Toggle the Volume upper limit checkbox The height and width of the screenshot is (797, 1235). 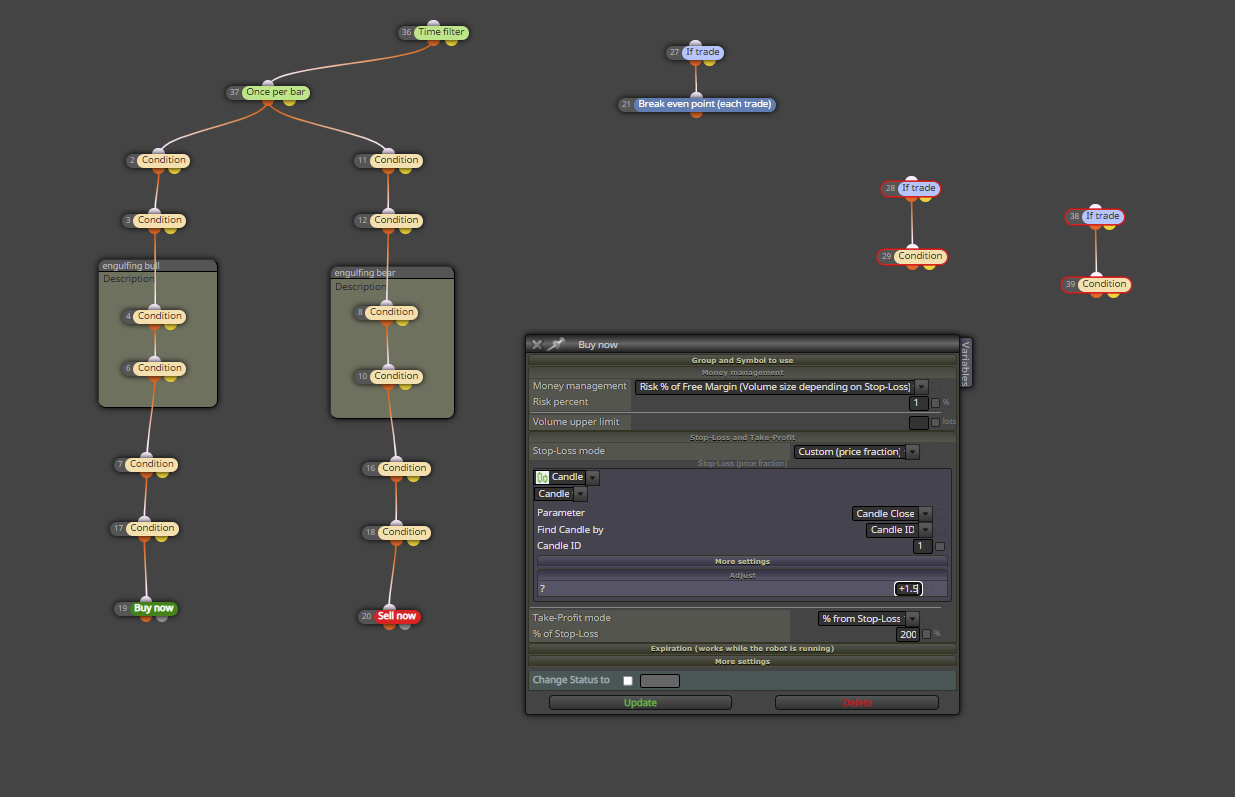click(935, 423)
